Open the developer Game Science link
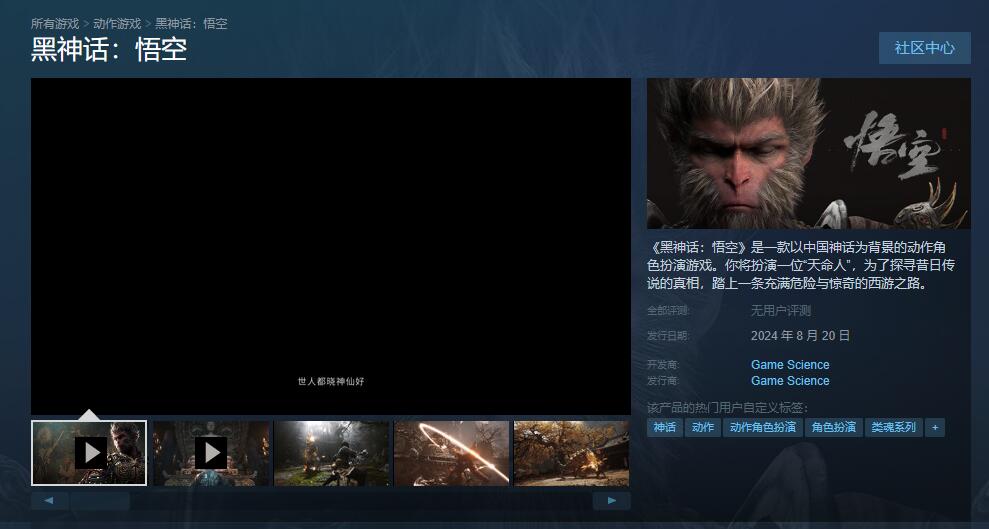989x529 pixels. click(790, 364)
